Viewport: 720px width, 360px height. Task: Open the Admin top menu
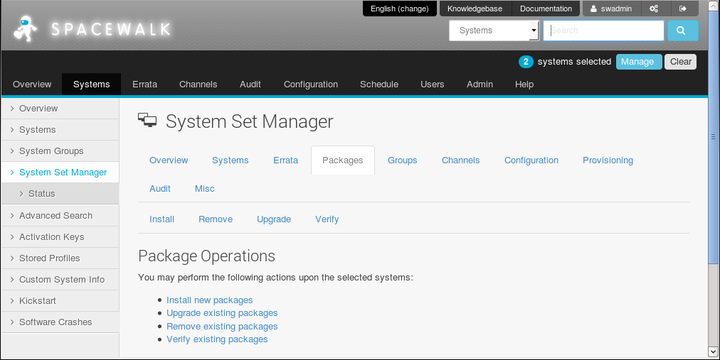click(480, 84)
